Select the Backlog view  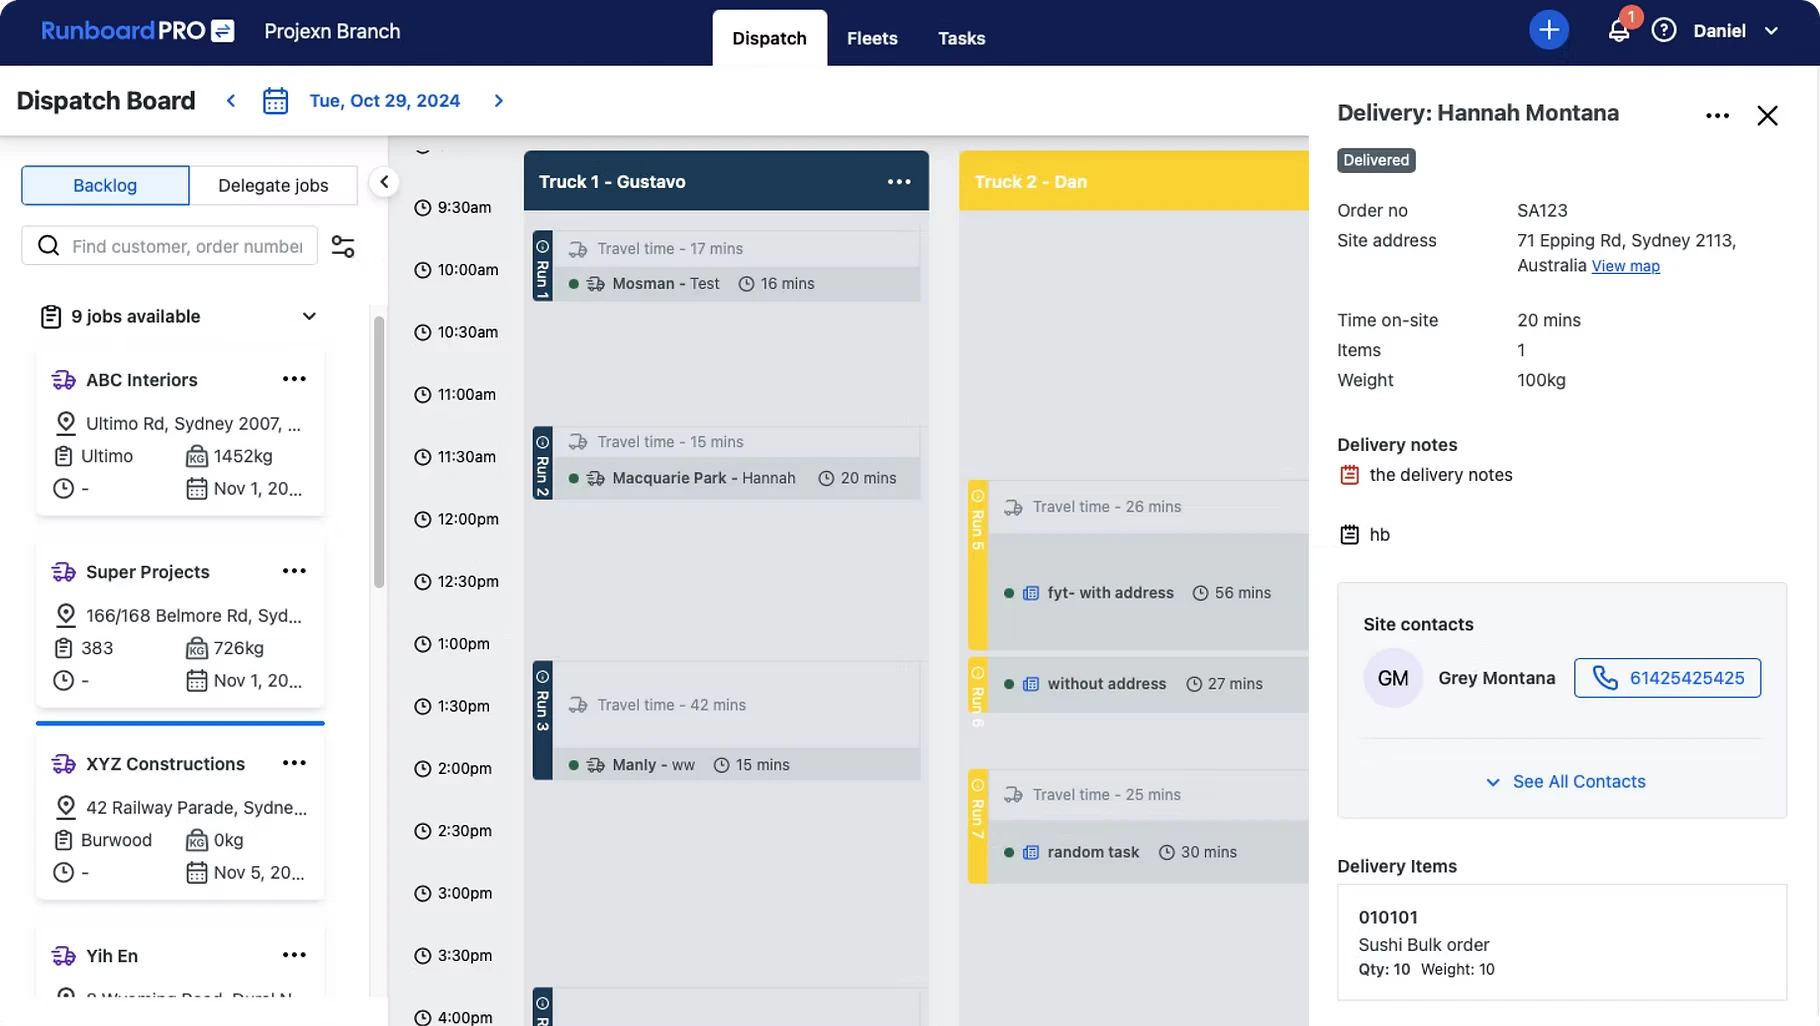(104, 185)
